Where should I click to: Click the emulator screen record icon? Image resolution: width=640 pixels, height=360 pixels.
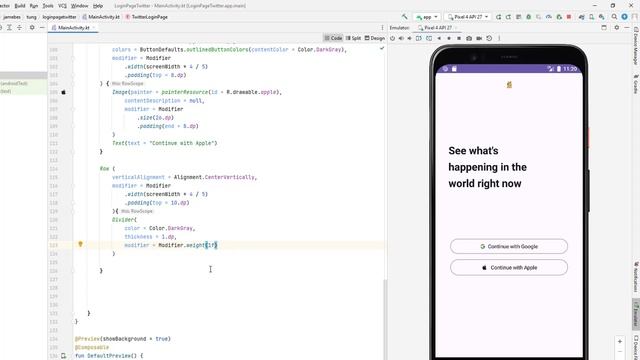(x=479, y=38)
